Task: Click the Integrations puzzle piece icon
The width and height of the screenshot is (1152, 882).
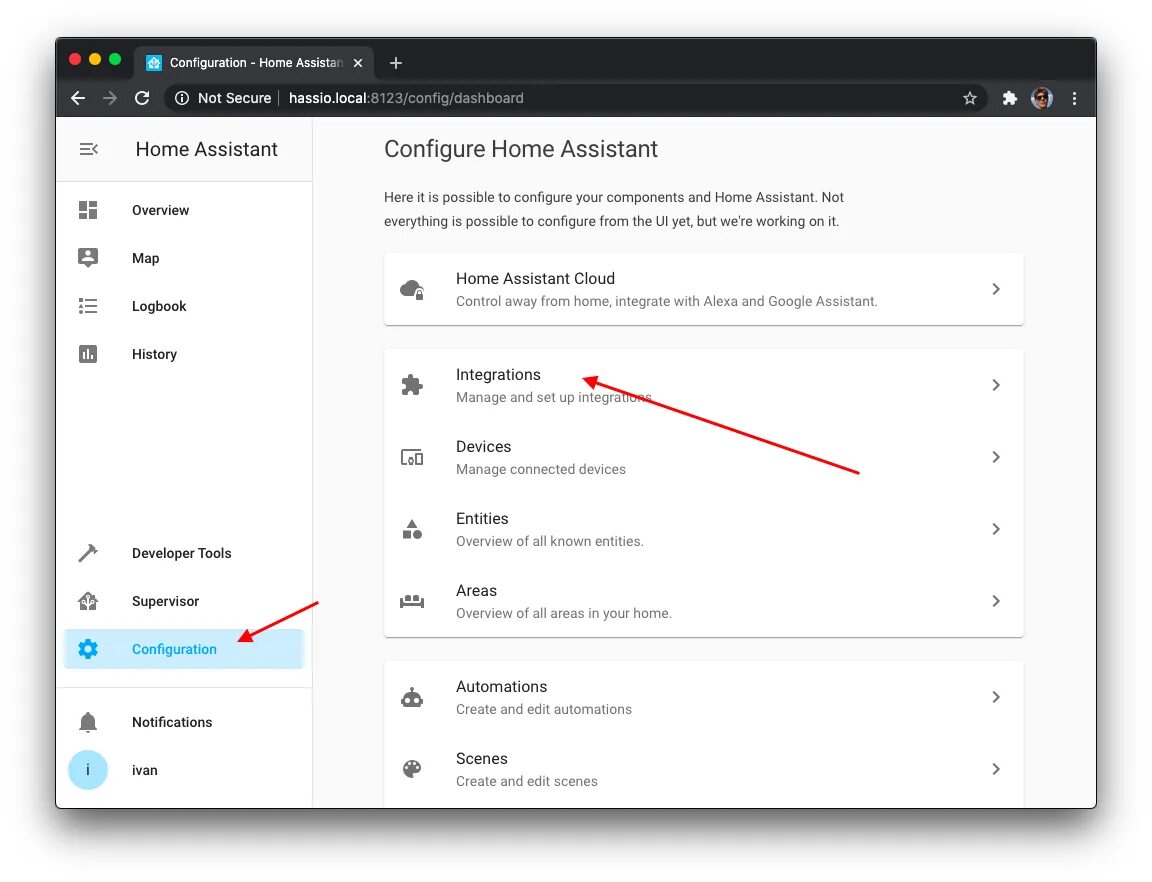Action: [x=412, y=385]
